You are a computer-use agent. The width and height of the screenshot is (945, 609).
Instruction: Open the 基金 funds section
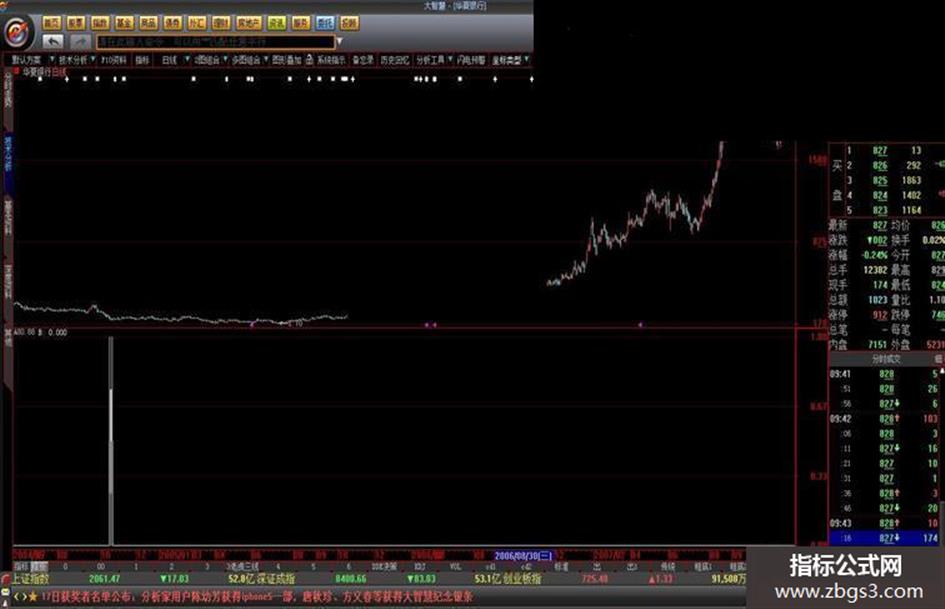[x=124, y=23]
